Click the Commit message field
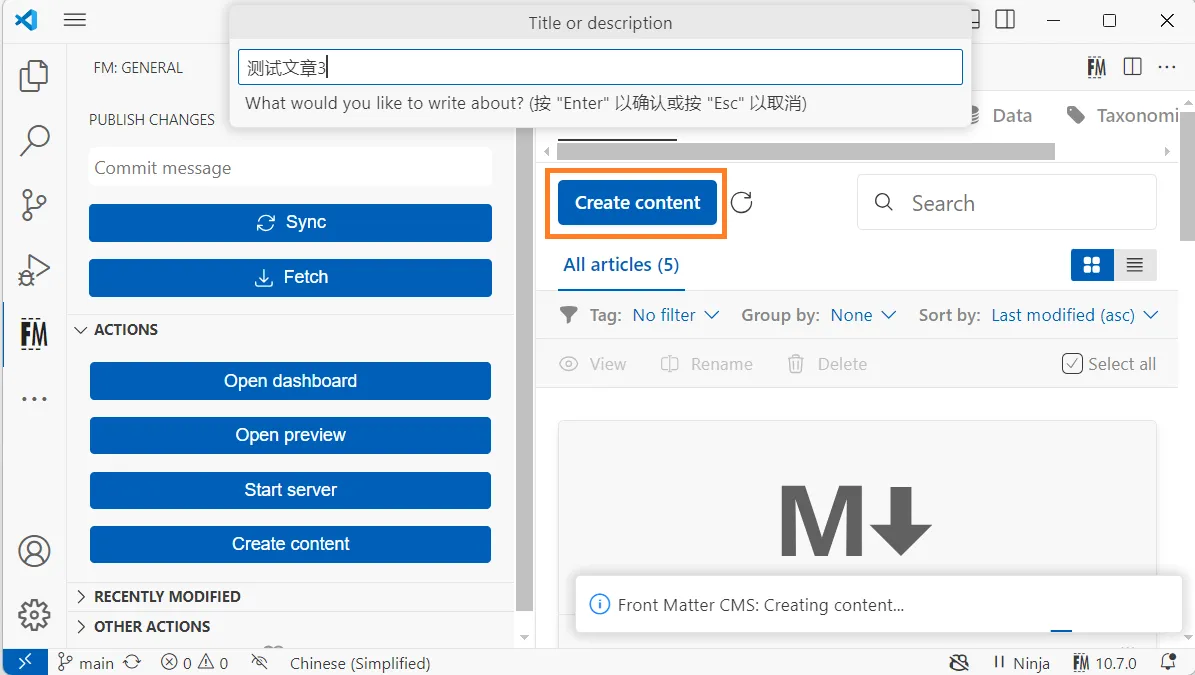 [x=290, y=168]
